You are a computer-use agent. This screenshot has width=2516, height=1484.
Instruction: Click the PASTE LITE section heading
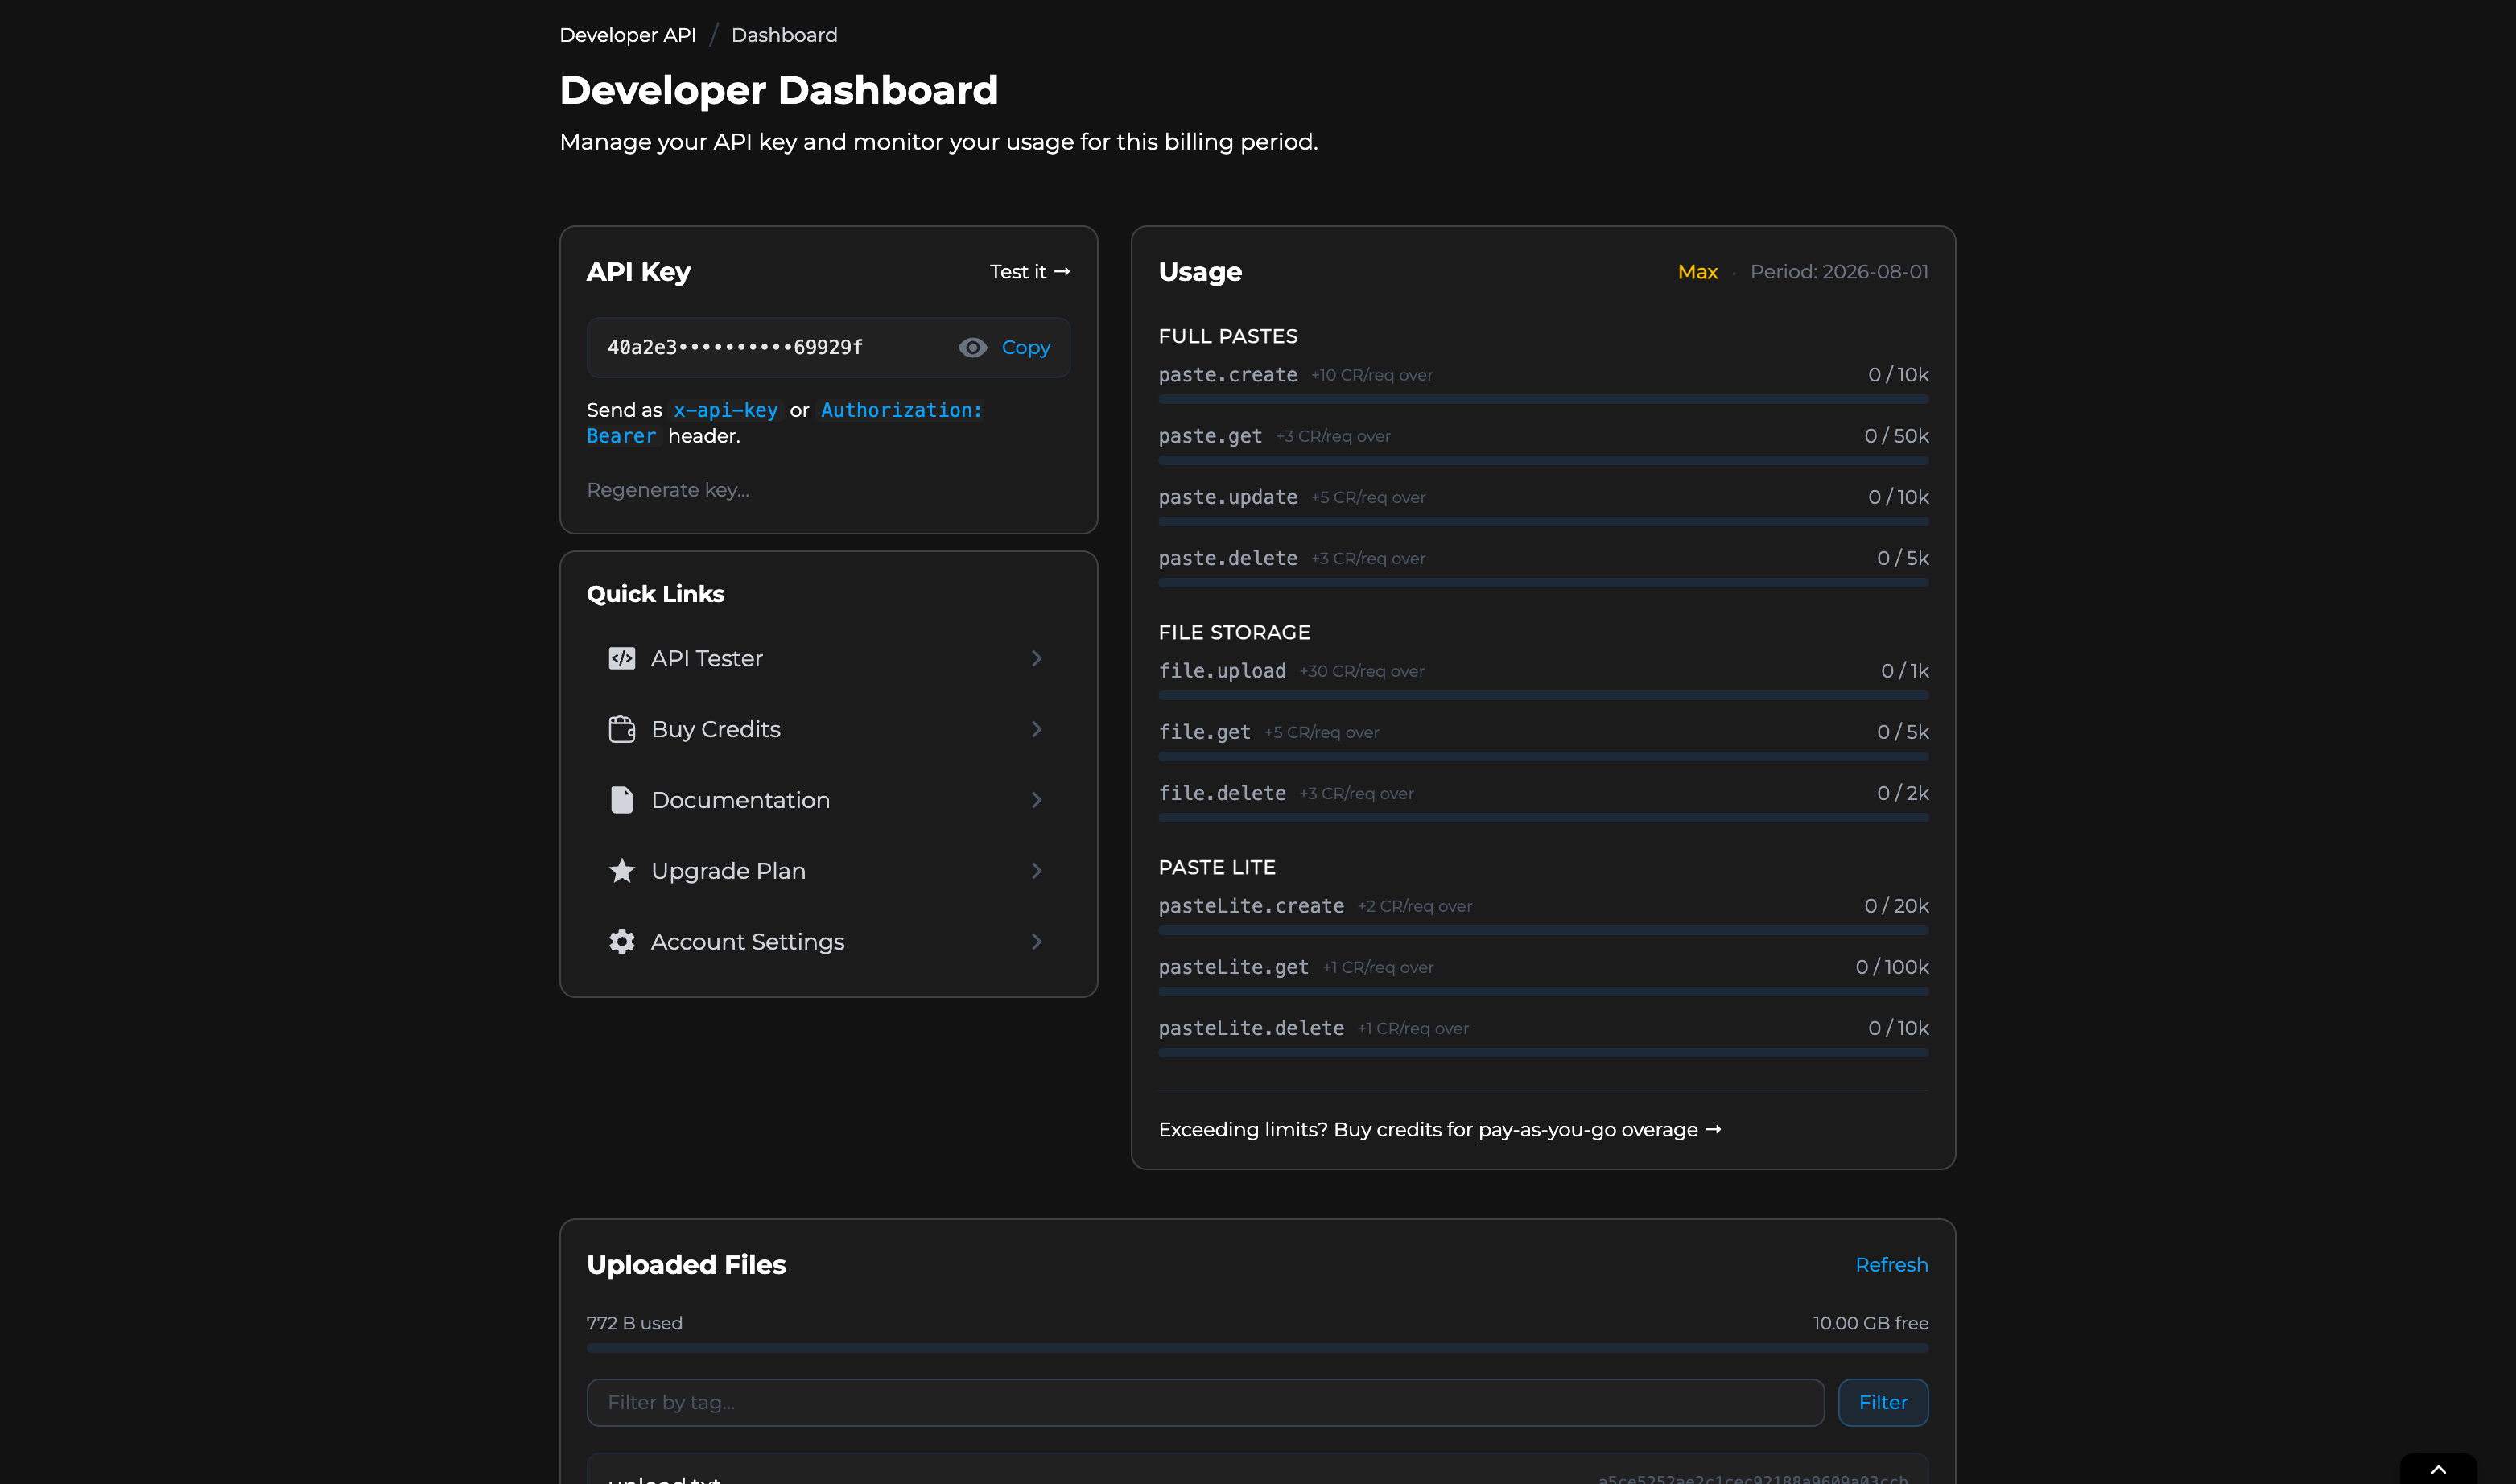[1216, 868]
